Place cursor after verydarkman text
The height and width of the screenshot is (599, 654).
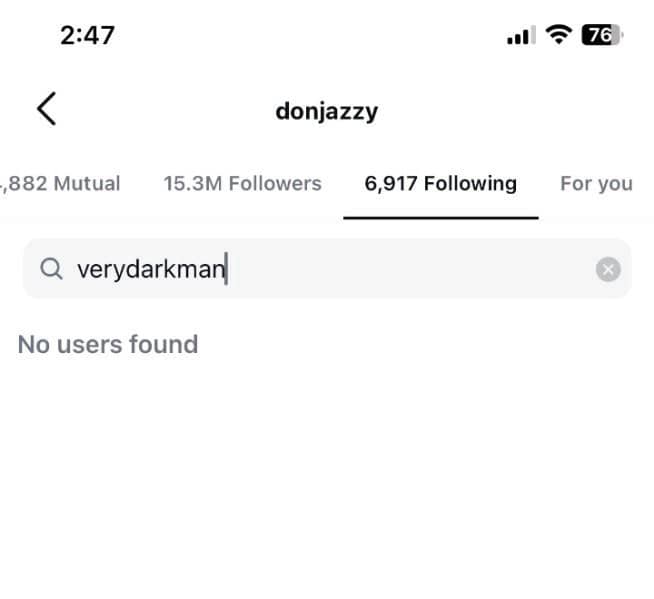[x=226, y=269]
